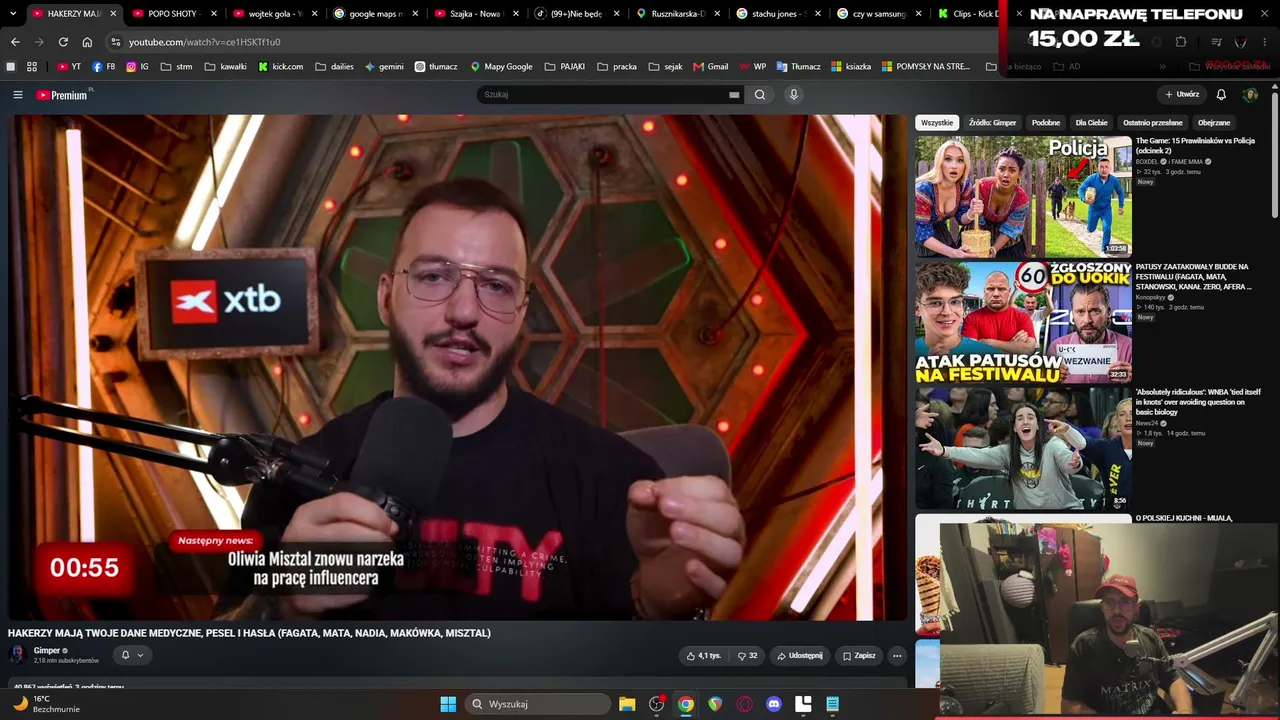Select the Obejrzane filter chip
This screenshot has height=720, width=1280.
click(x=1214, y=123)
